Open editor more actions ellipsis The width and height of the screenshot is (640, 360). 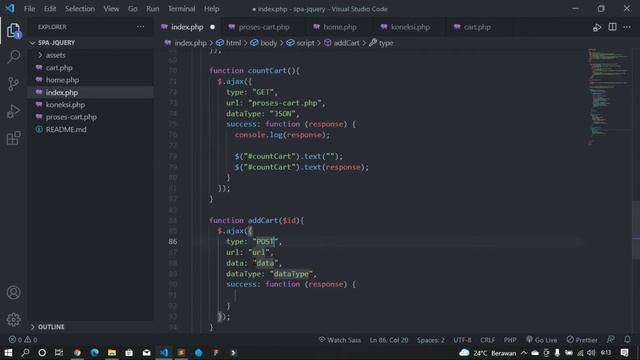point(627,27)
